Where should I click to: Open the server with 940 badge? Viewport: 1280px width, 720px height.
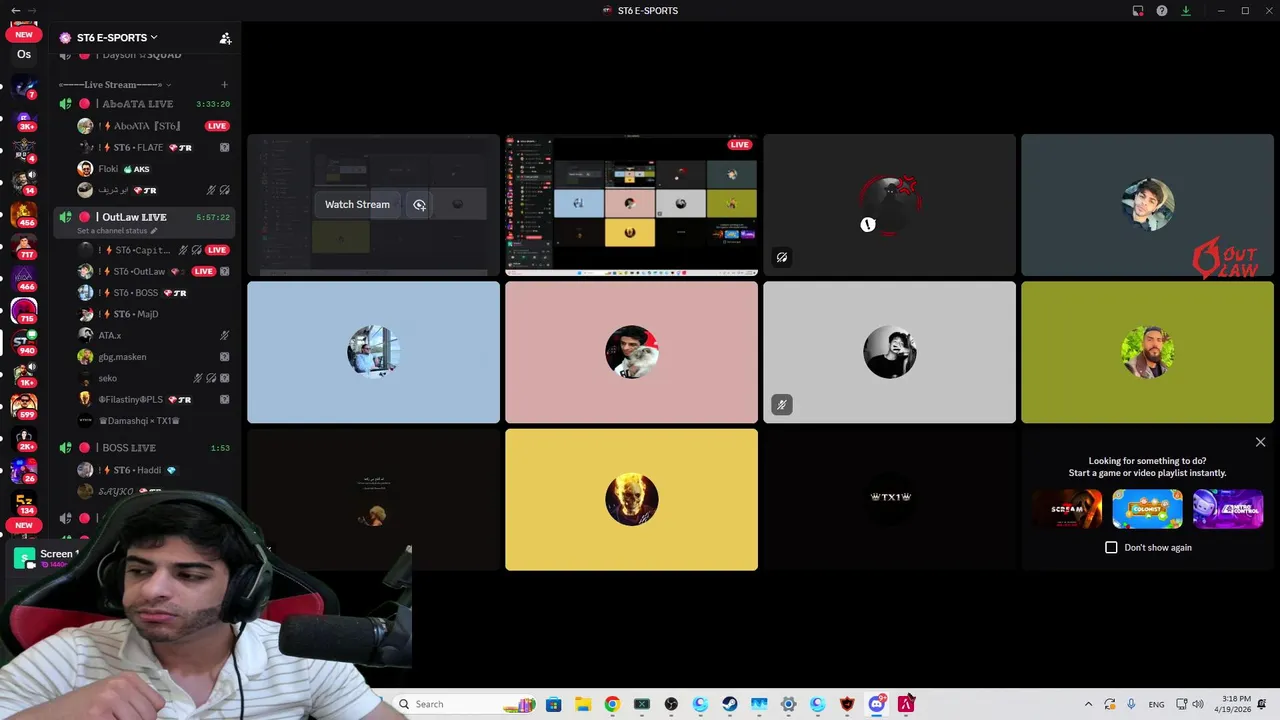[24, 343]
